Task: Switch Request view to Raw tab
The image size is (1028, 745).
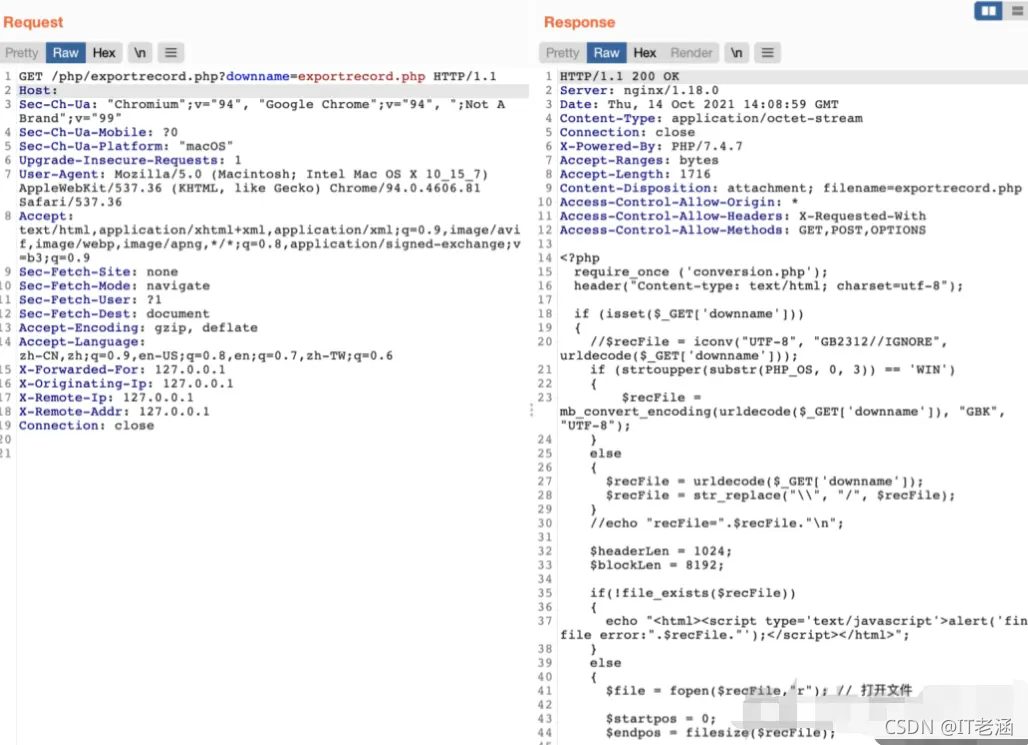Action: pos(66,52)
